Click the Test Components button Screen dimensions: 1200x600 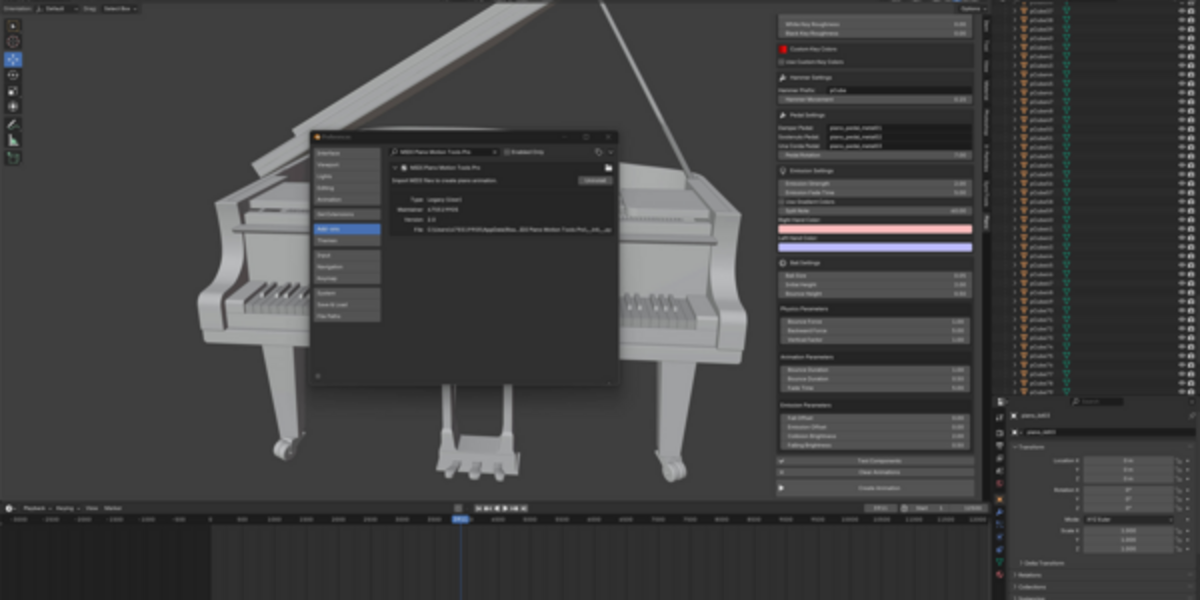coord(875,461)
